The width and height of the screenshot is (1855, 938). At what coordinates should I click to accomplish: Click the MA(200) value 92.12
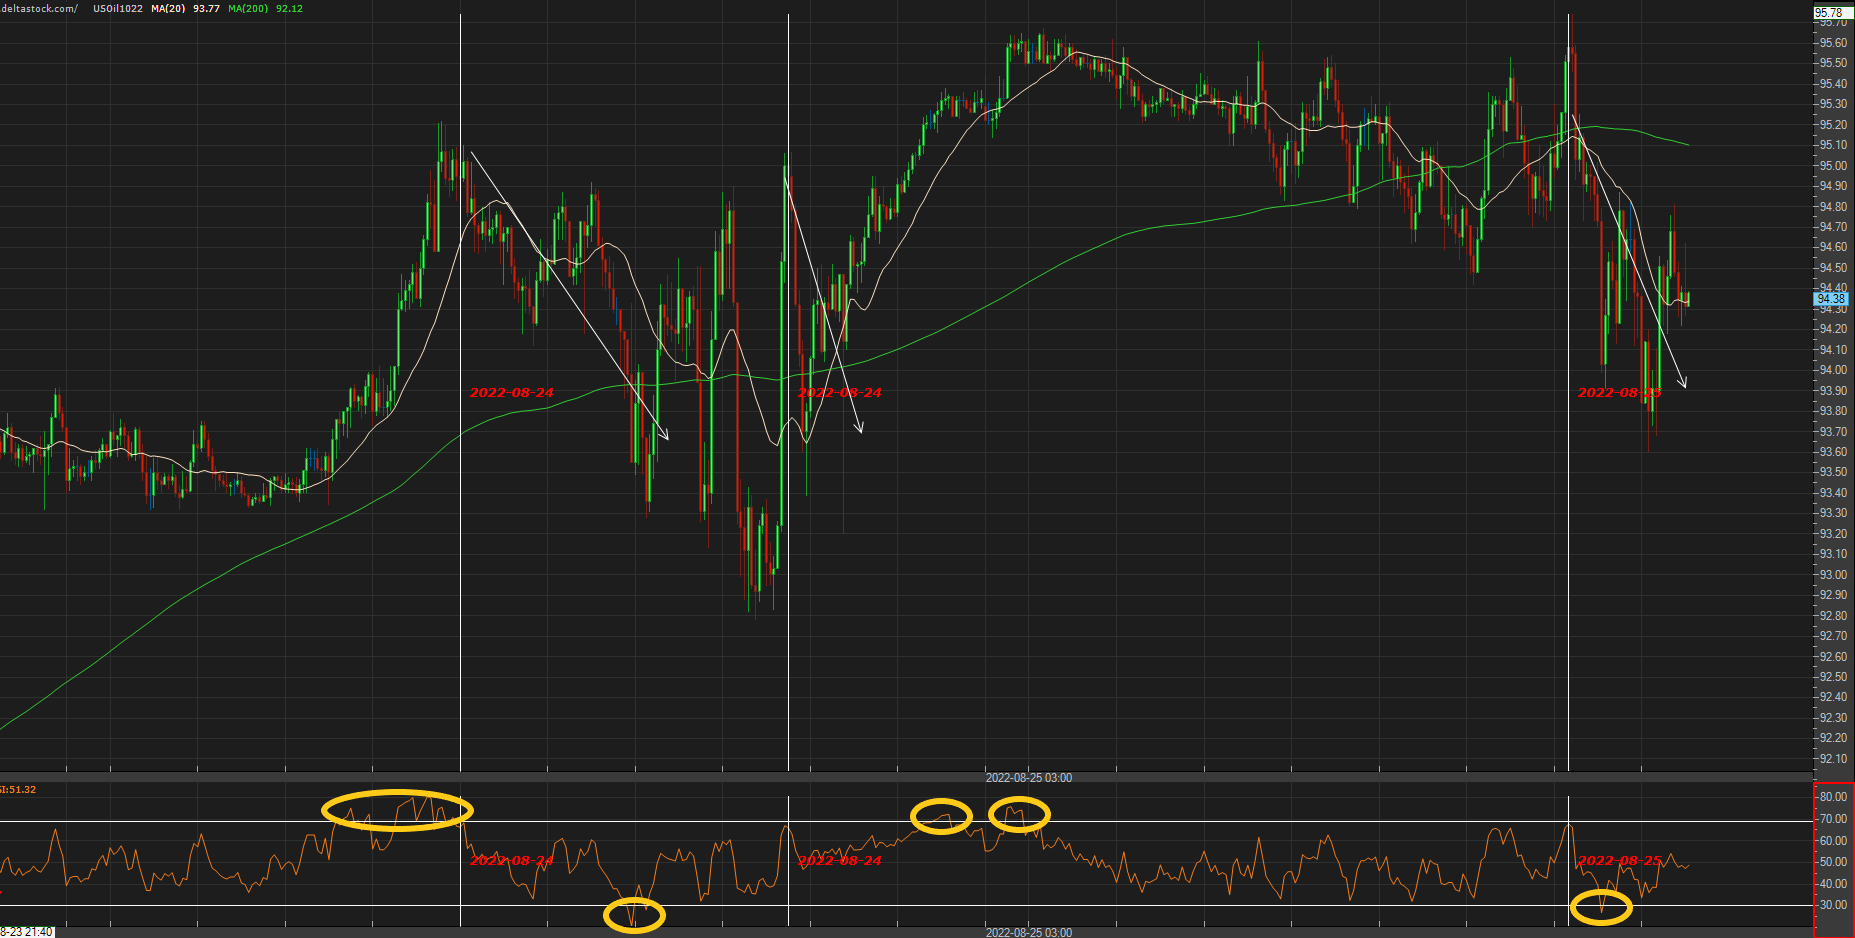(289, 8)
